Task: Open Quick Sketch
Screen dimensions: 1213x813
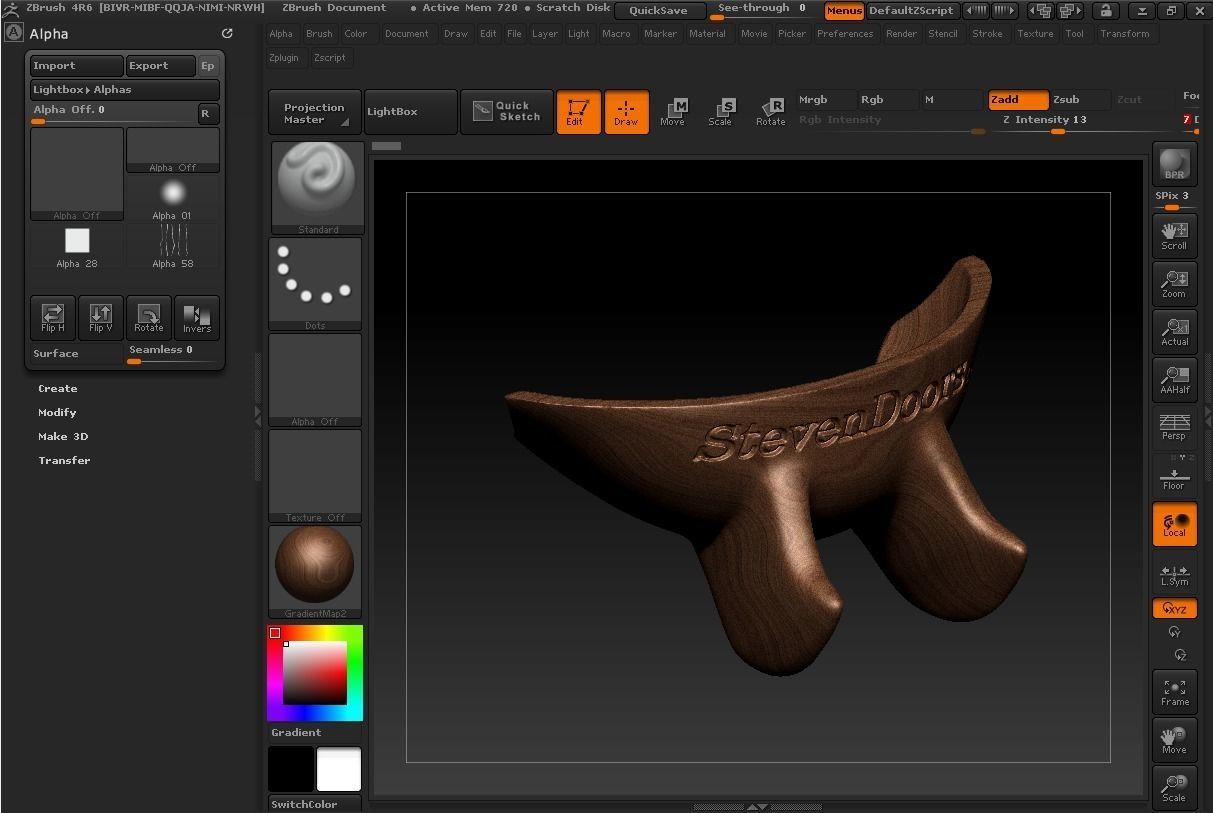Action: coord(507,111)
